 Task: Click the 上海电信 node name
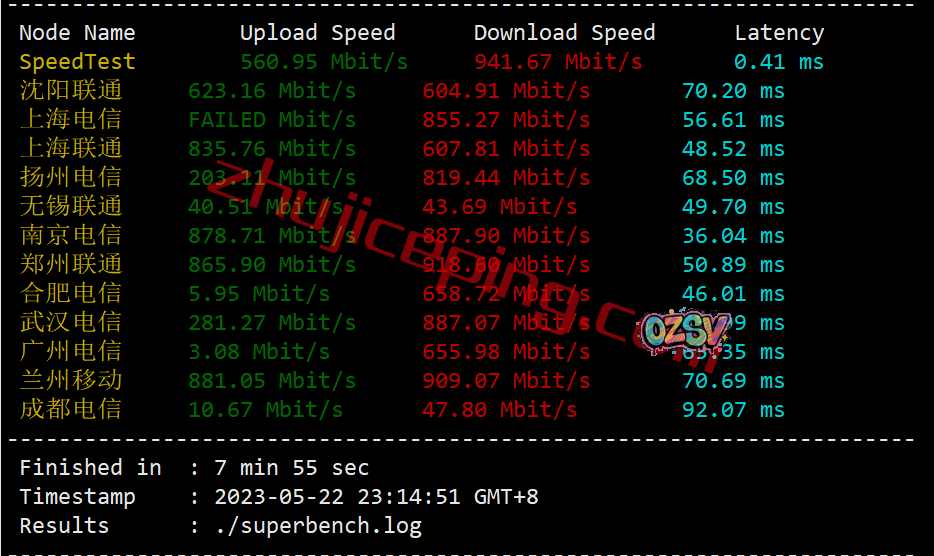[x=71, y=119]
